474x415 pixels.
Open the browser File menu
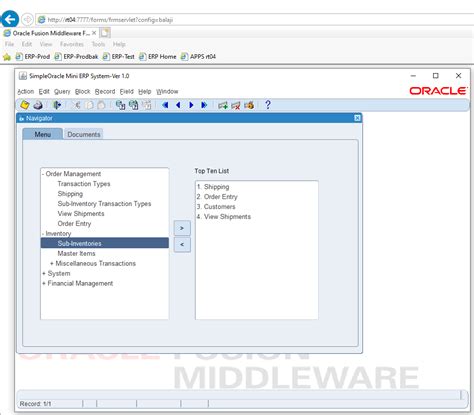click(x=9, y=44)
